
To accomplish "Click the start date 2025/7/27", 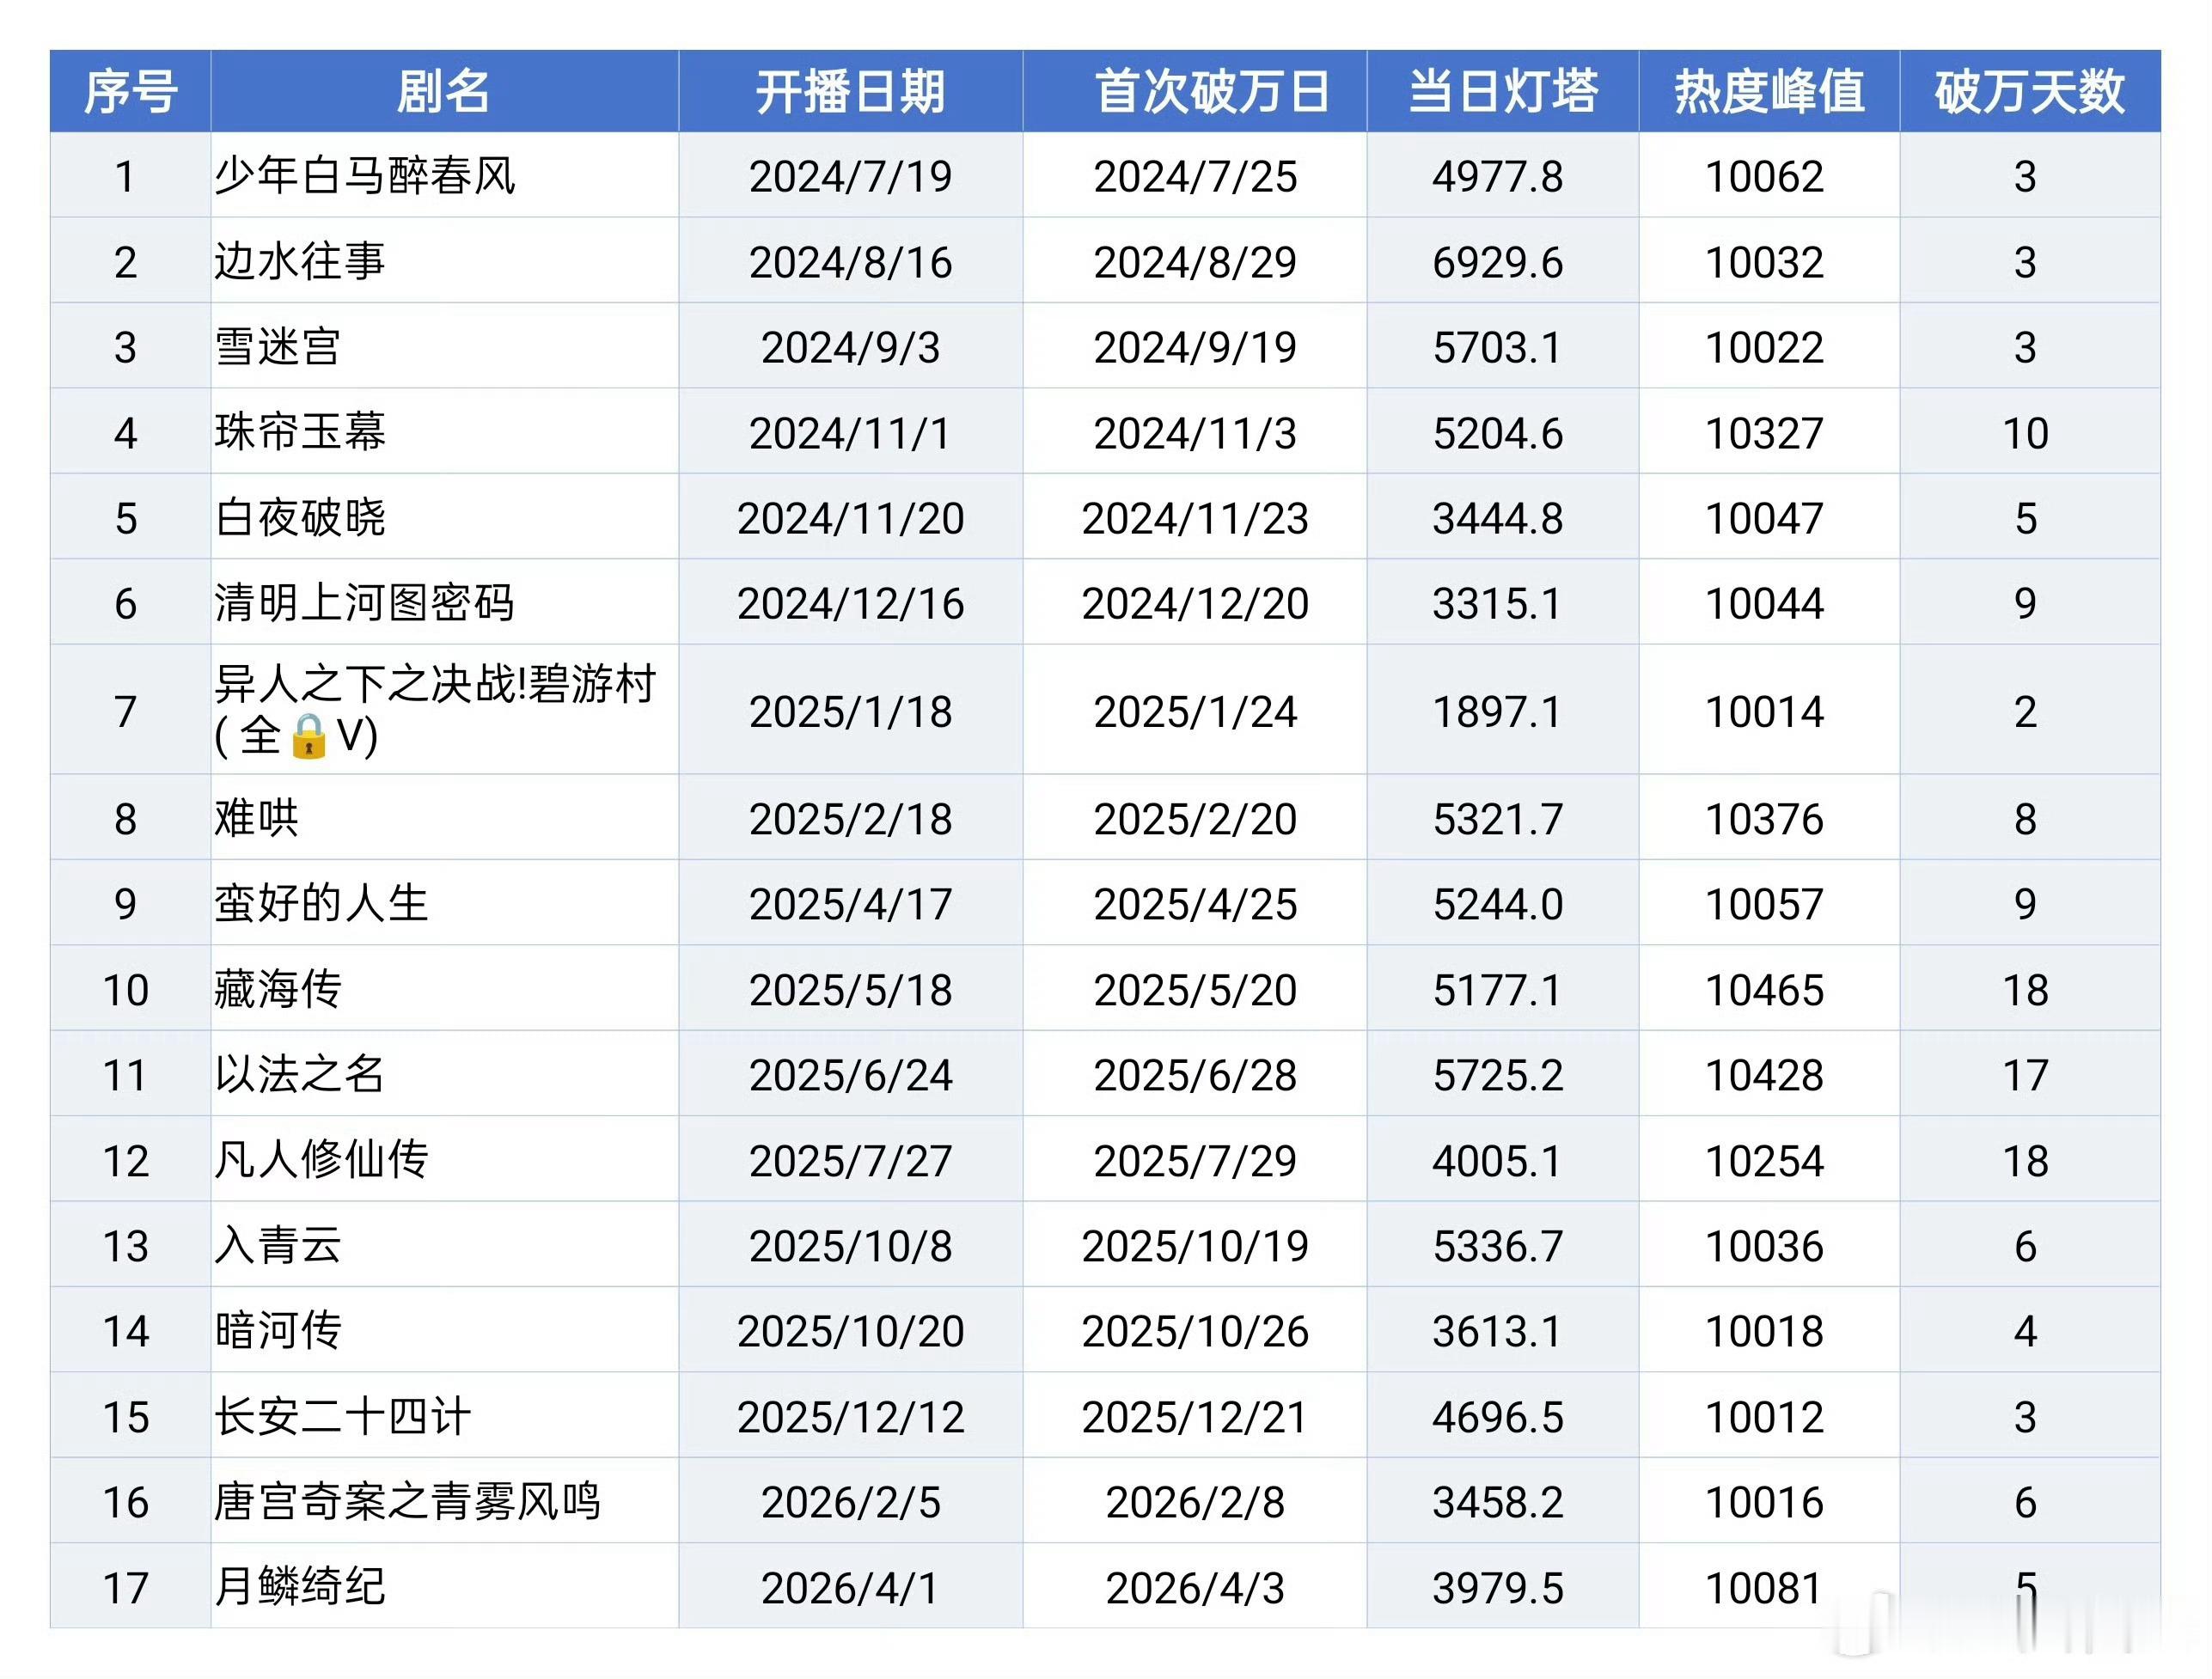I will click(x=851, y=1161).
